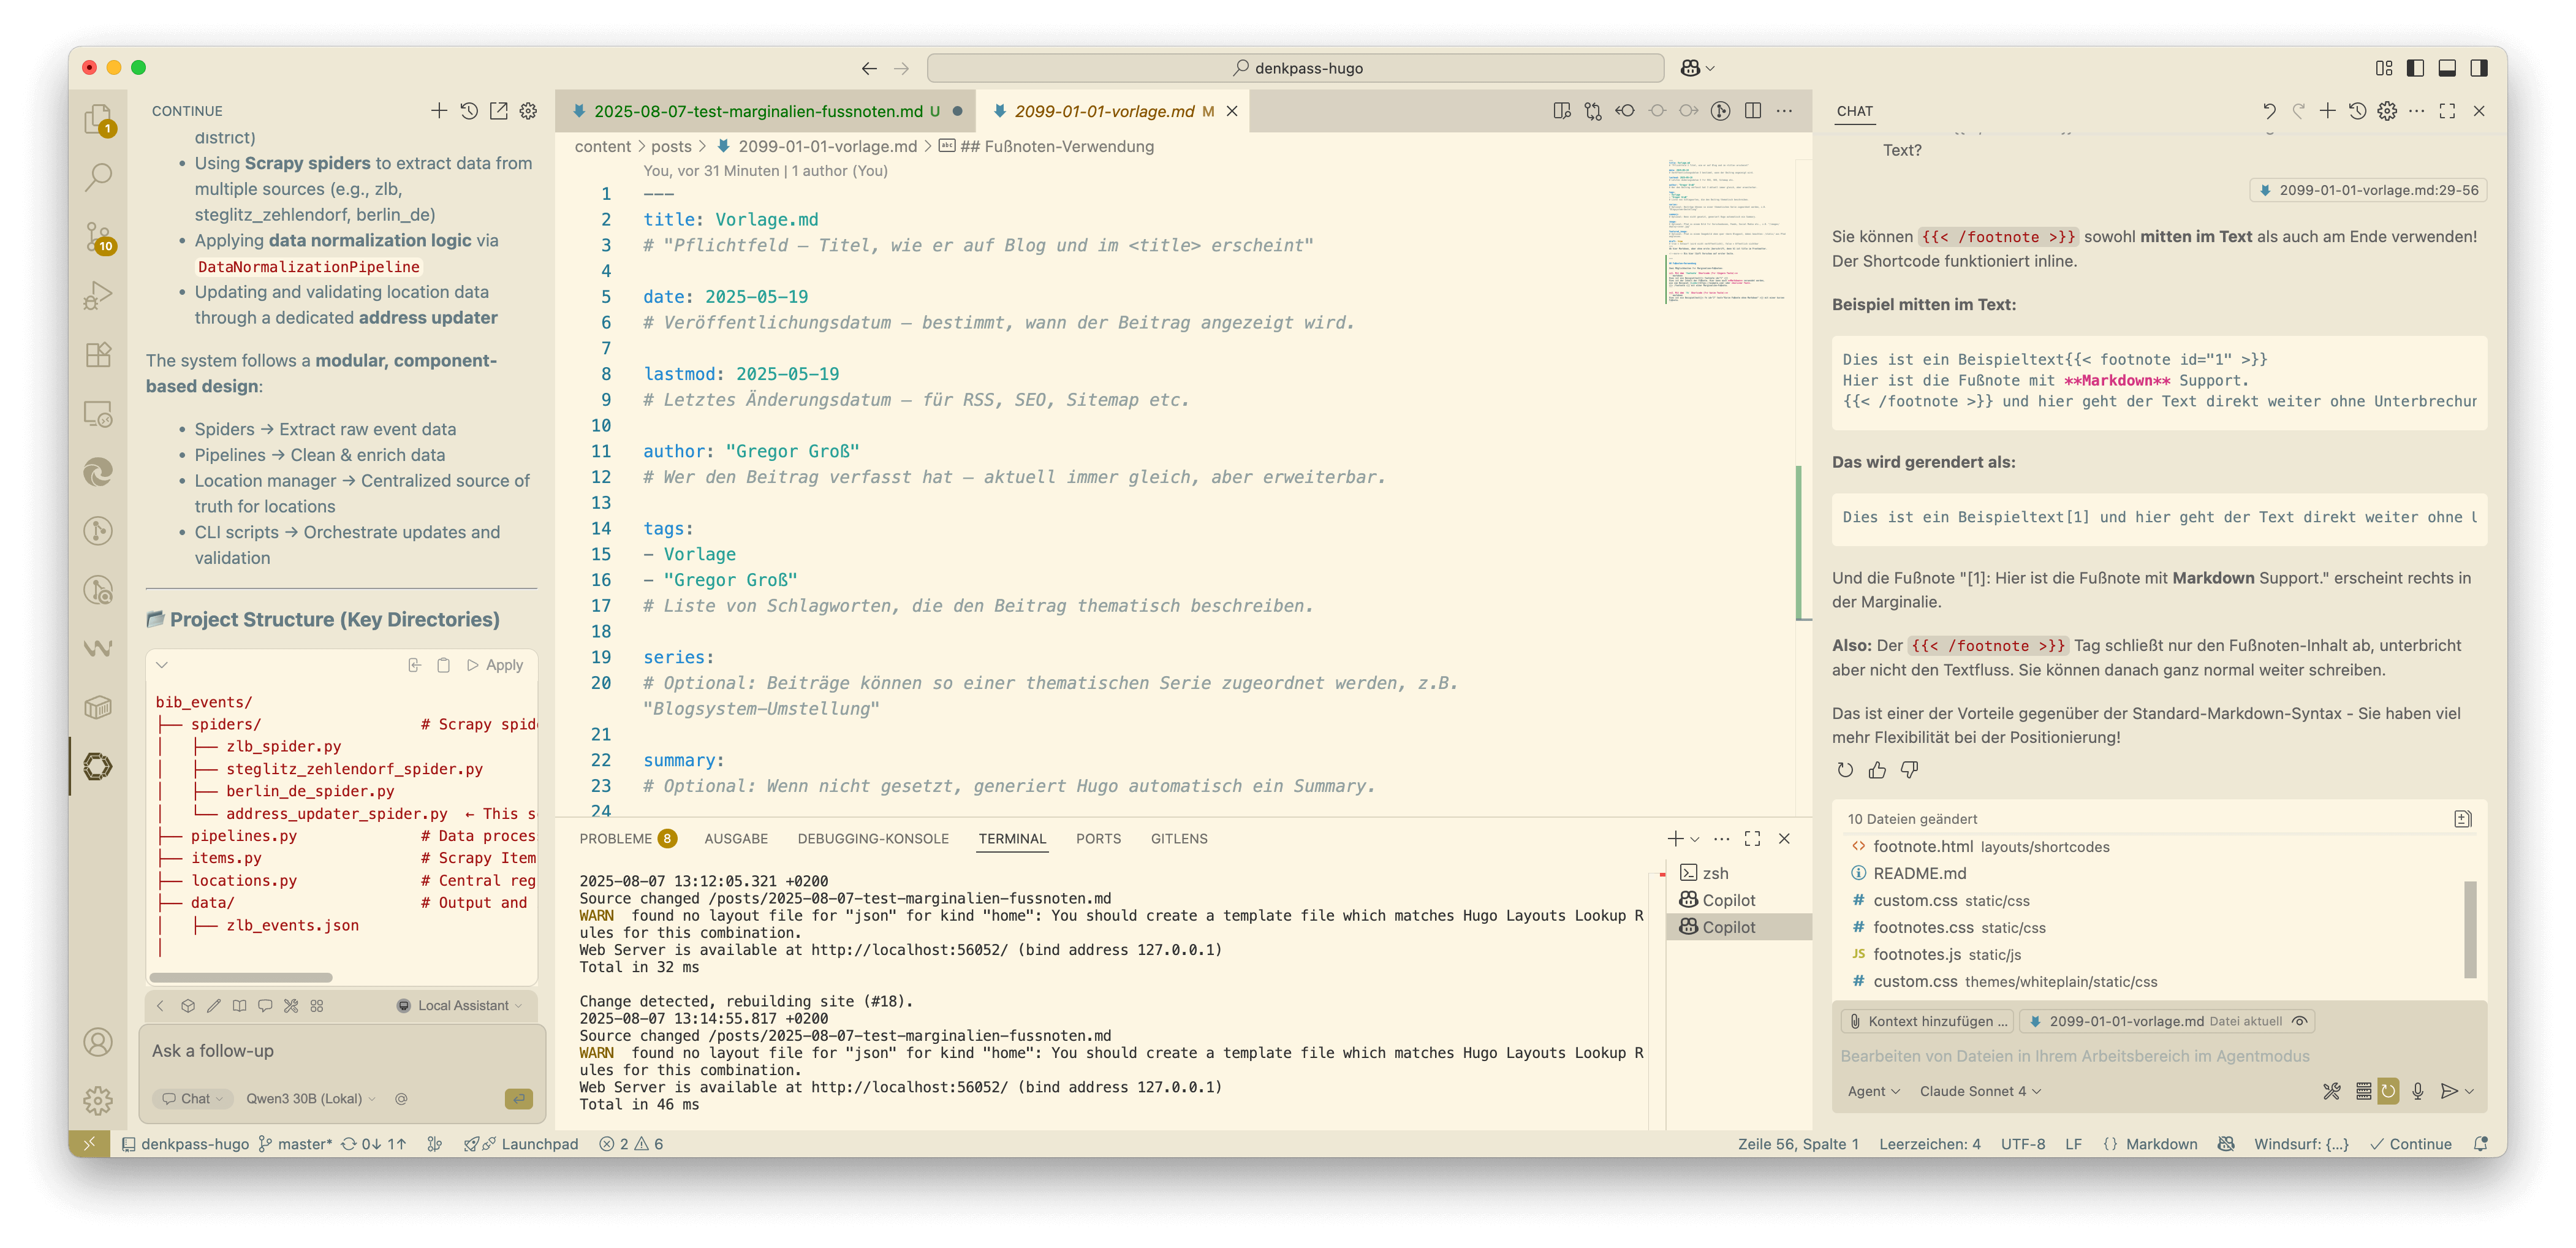The width and height of the screenshot is (2576, 1248).
Task: Open the PROBLEME panel tab
Action: pyautogui.click(x=627, y=838)
